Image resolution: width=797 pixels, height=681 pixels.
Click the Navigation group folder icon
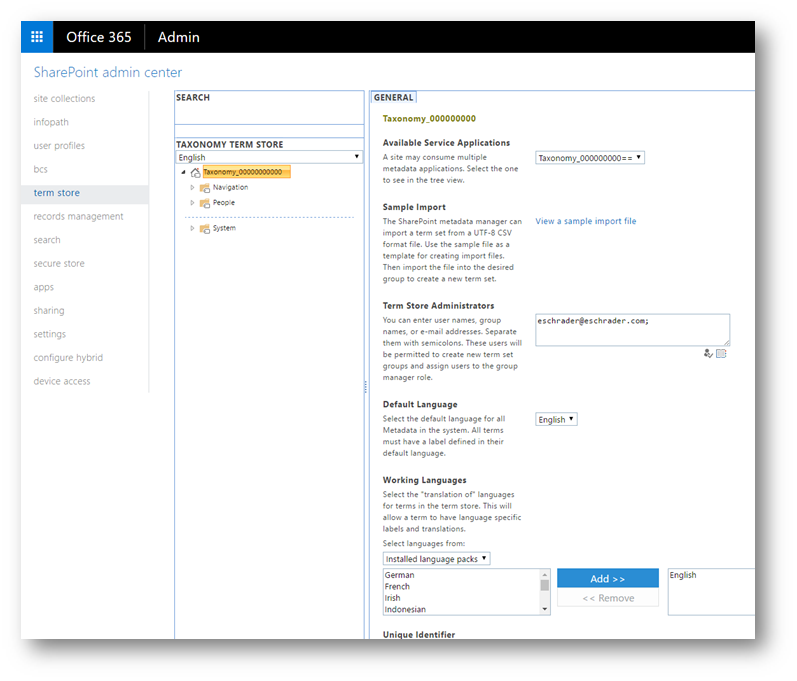point(205,188)
